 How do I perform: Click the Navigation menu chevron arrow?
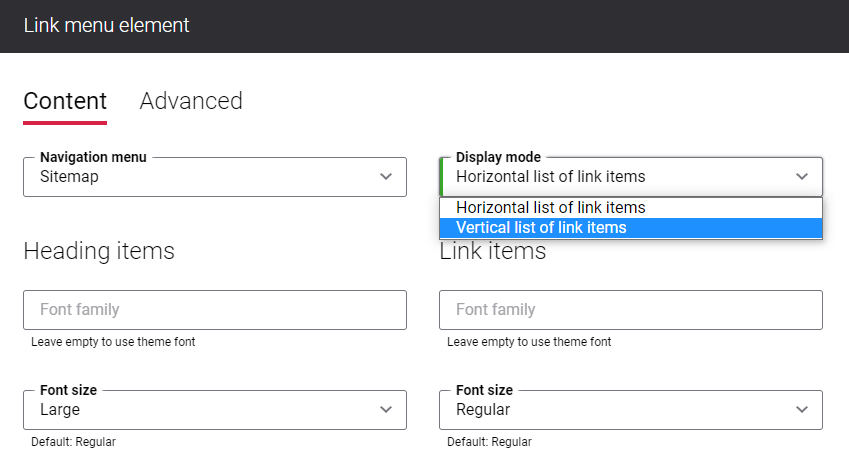click(x=386, y=176)
